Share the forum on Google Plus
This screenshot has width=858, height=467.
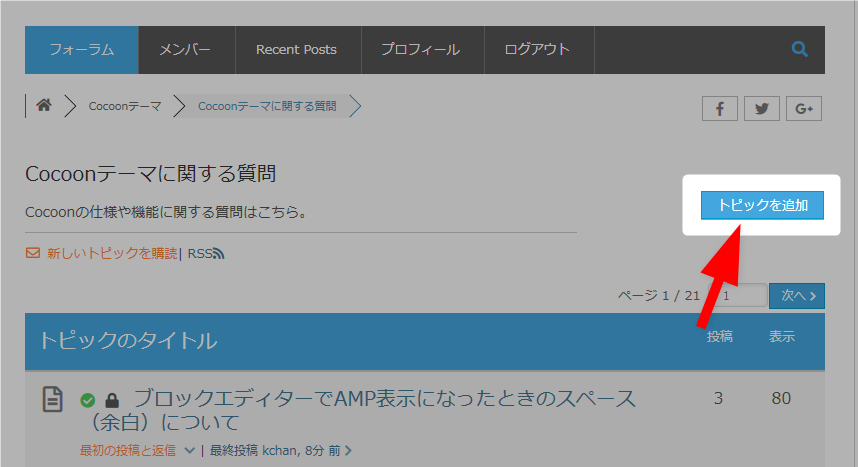[x=804, y=108]
